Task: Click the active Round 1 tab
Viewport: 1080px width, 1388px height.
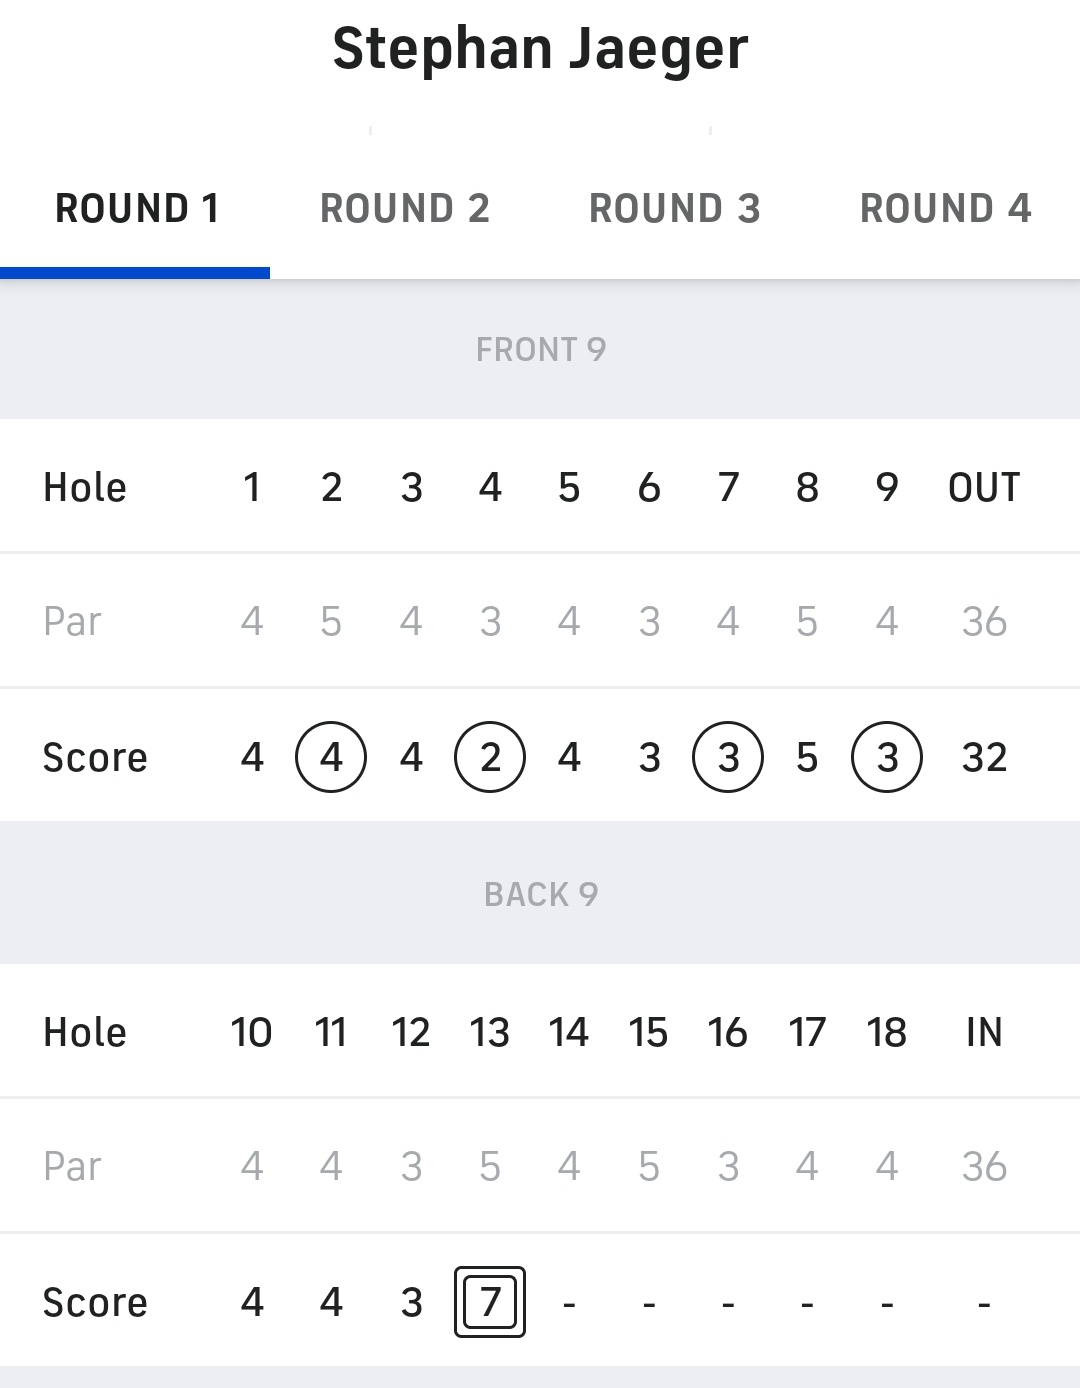Action: tap(136, 208)
